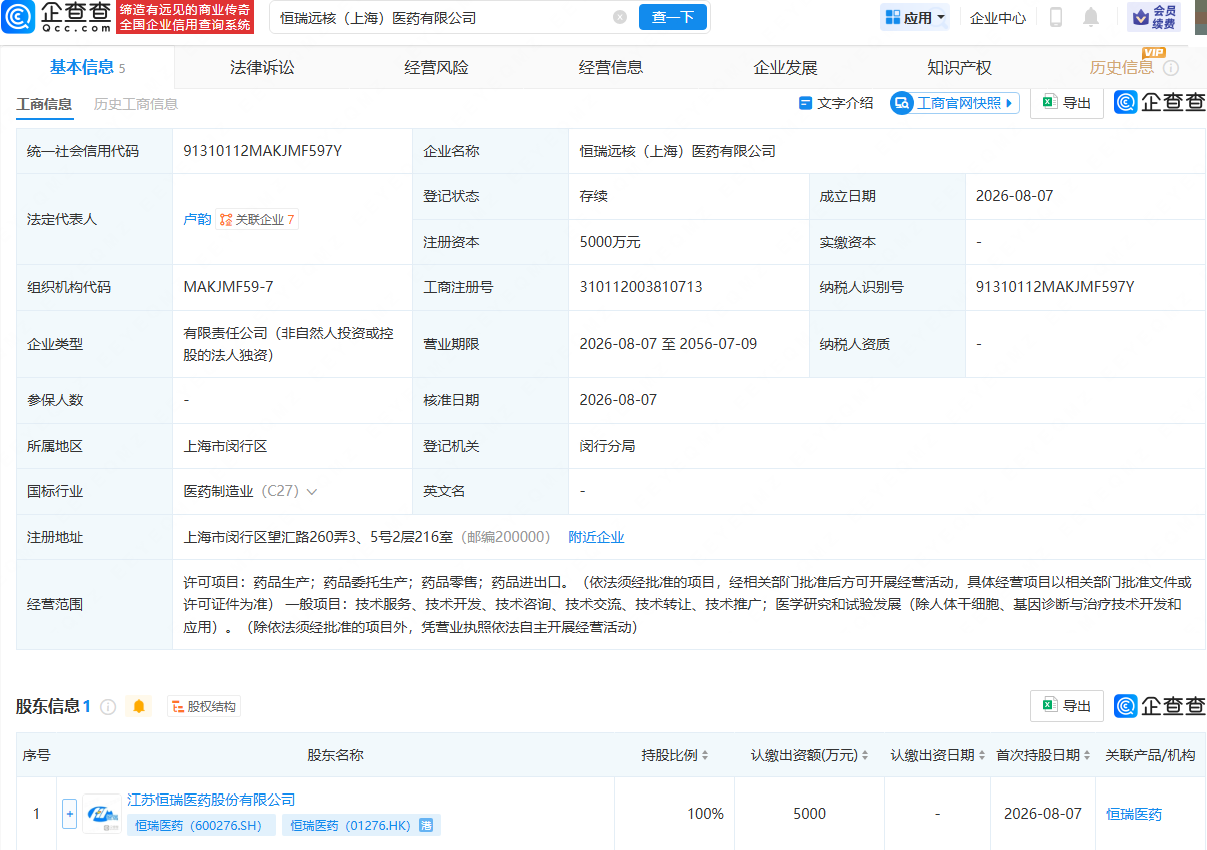Select the 工商信息 sub-tab
Screen dimensions: 1207x850
[x=44, y=103]
